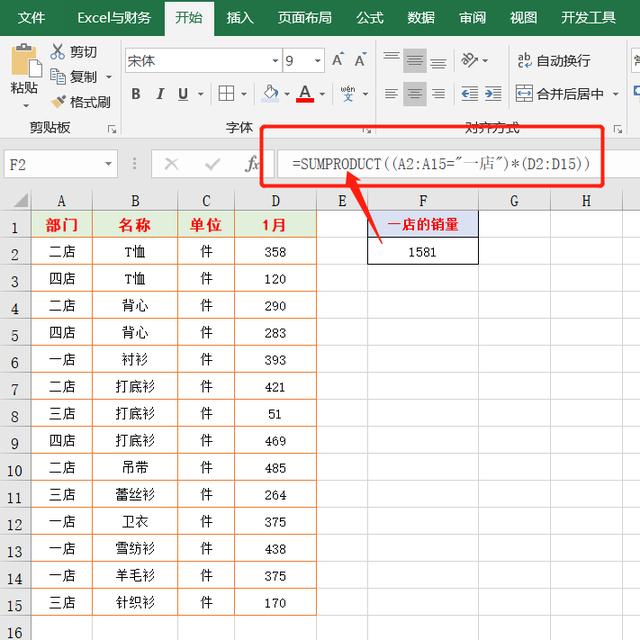Decrease indent icon
This screenshot has width=640, height=640.
[470, 93]
